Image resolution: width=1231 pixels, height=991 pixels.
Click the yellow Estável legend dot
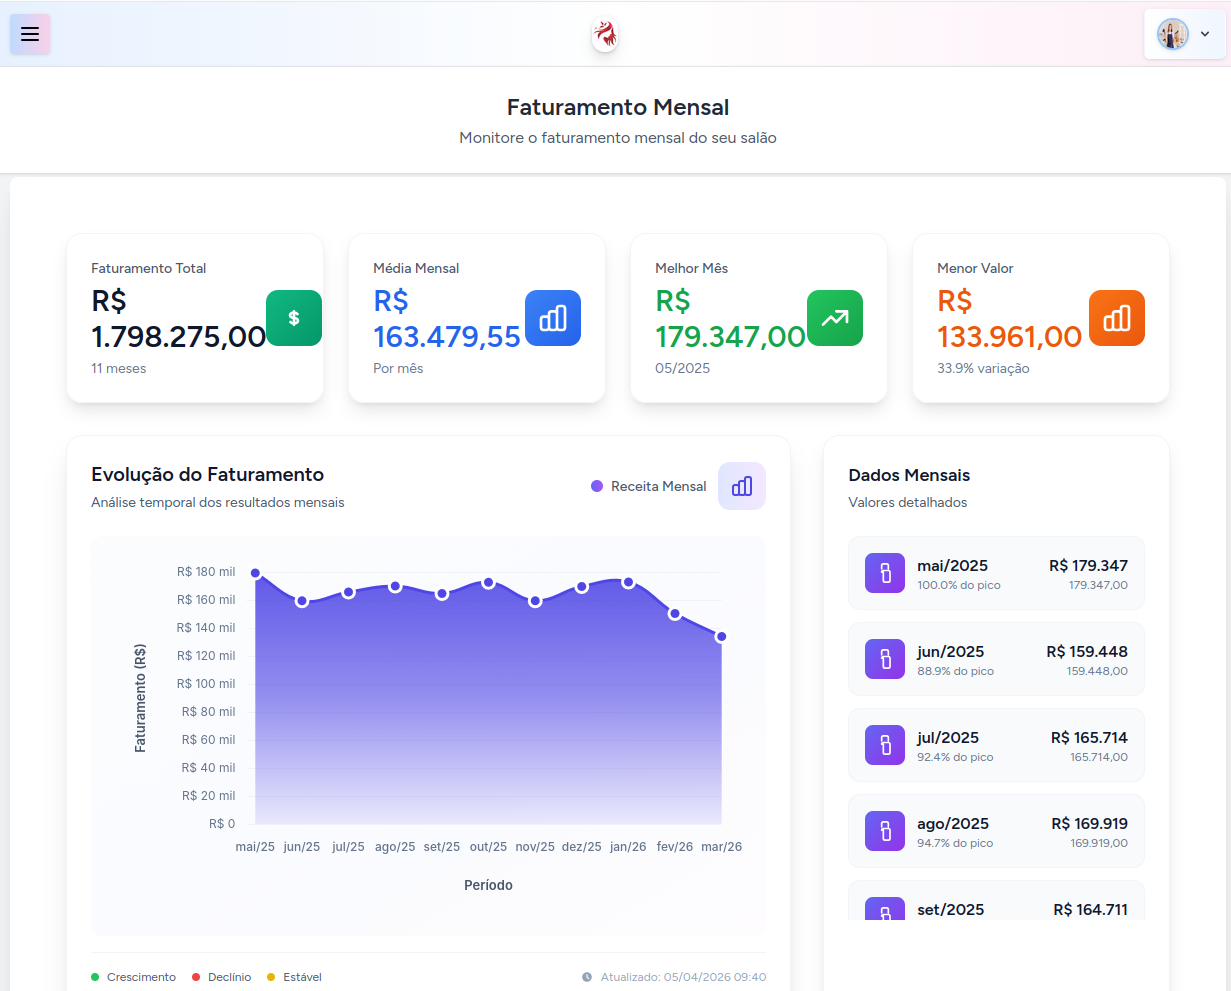(x=271, y=977)
